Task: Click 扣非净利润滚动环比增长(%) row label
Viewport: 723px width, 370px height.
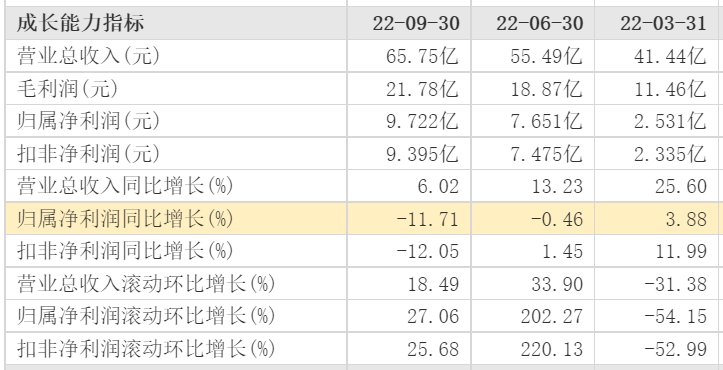Action: coord(146,349)
